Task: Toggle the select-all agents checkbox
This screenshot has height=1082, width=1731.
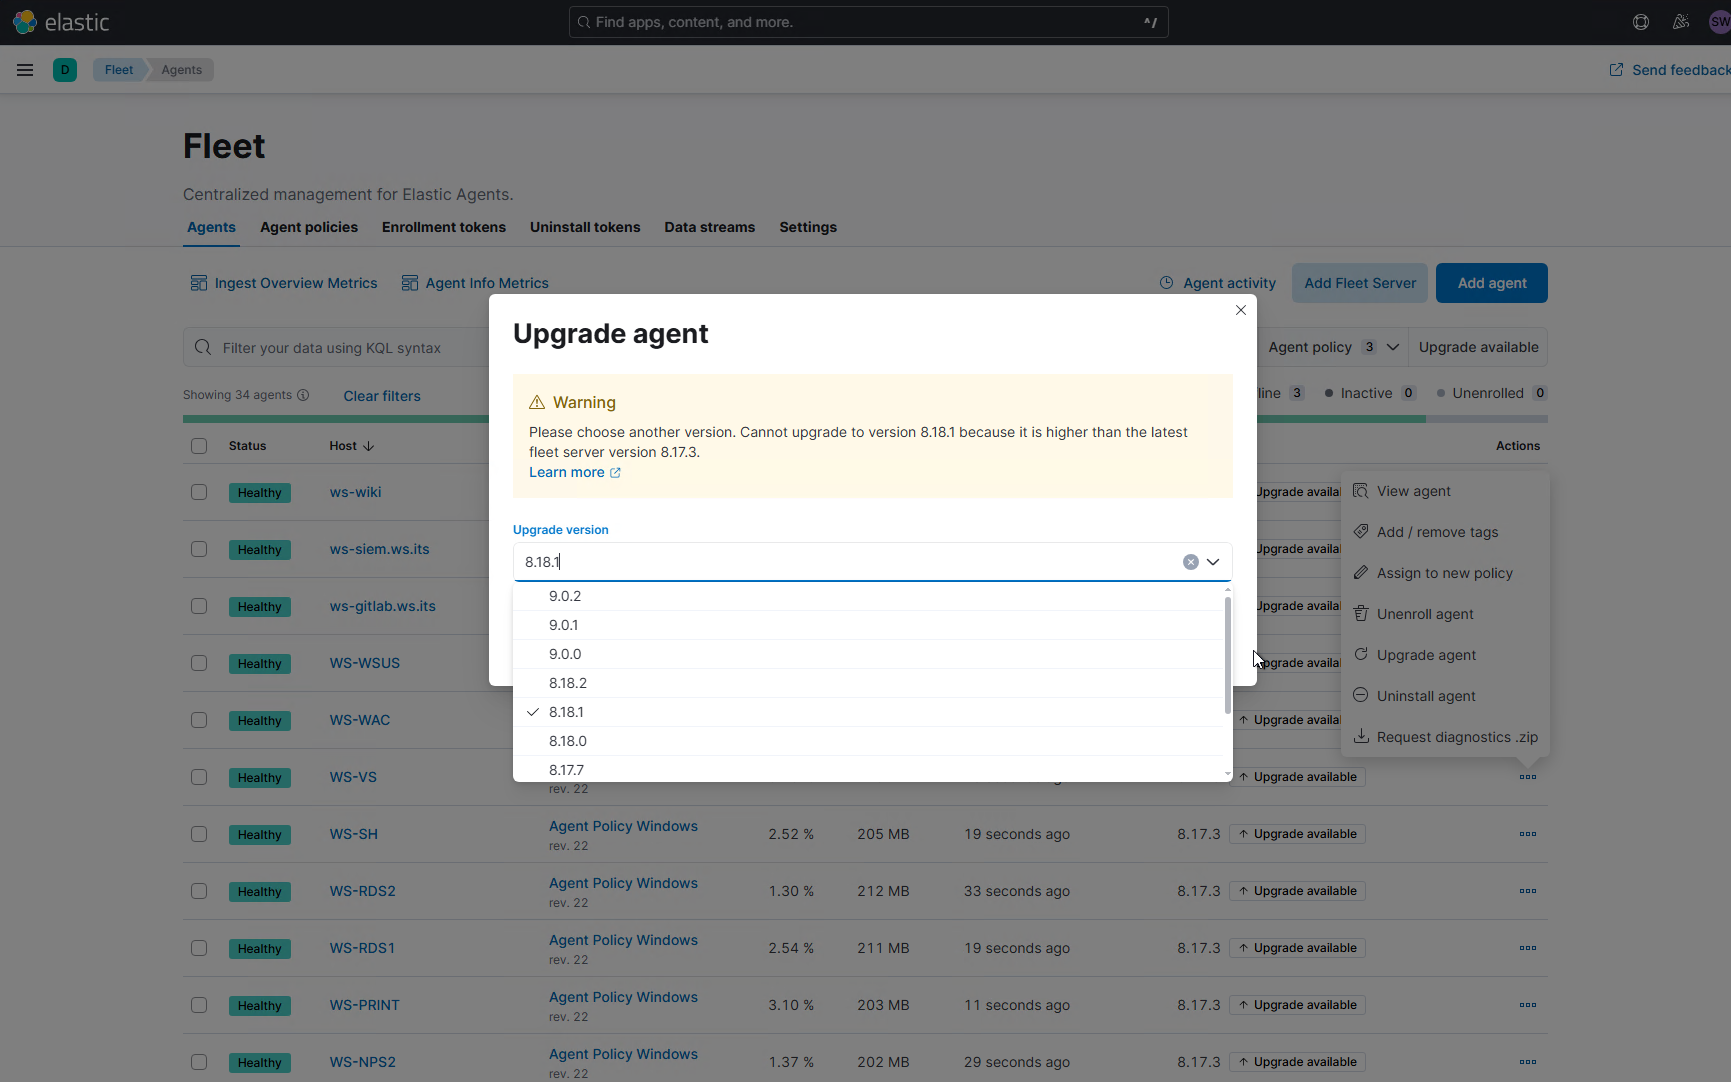Action: [x=199, y=446]
